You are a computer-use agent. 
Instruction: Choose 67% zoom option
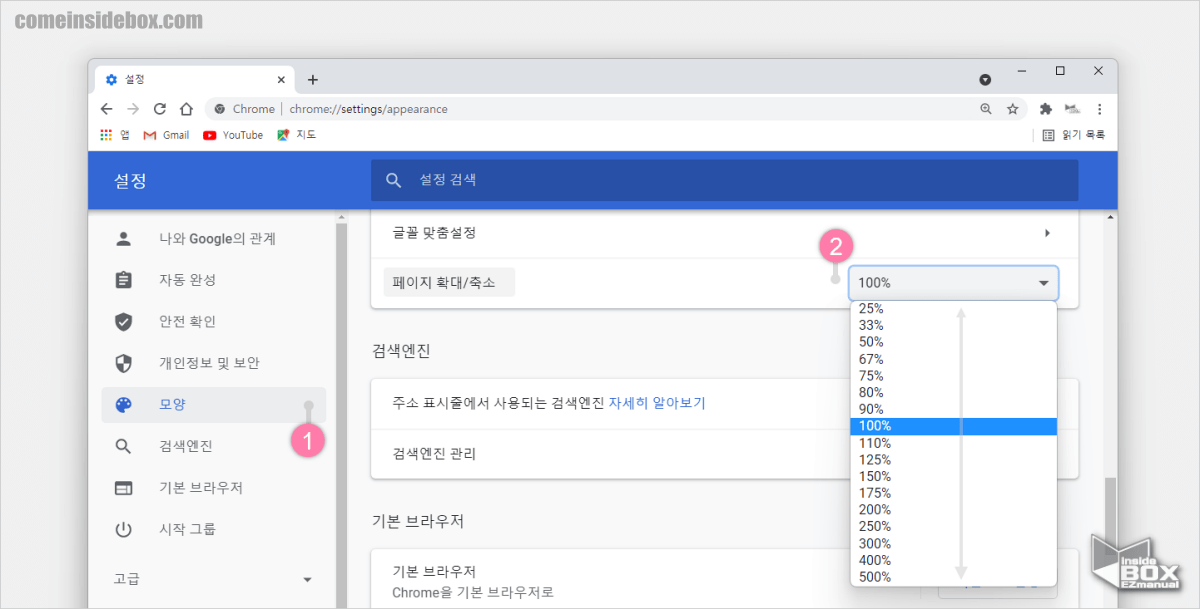pyautogui.click(x=953, y=359)
